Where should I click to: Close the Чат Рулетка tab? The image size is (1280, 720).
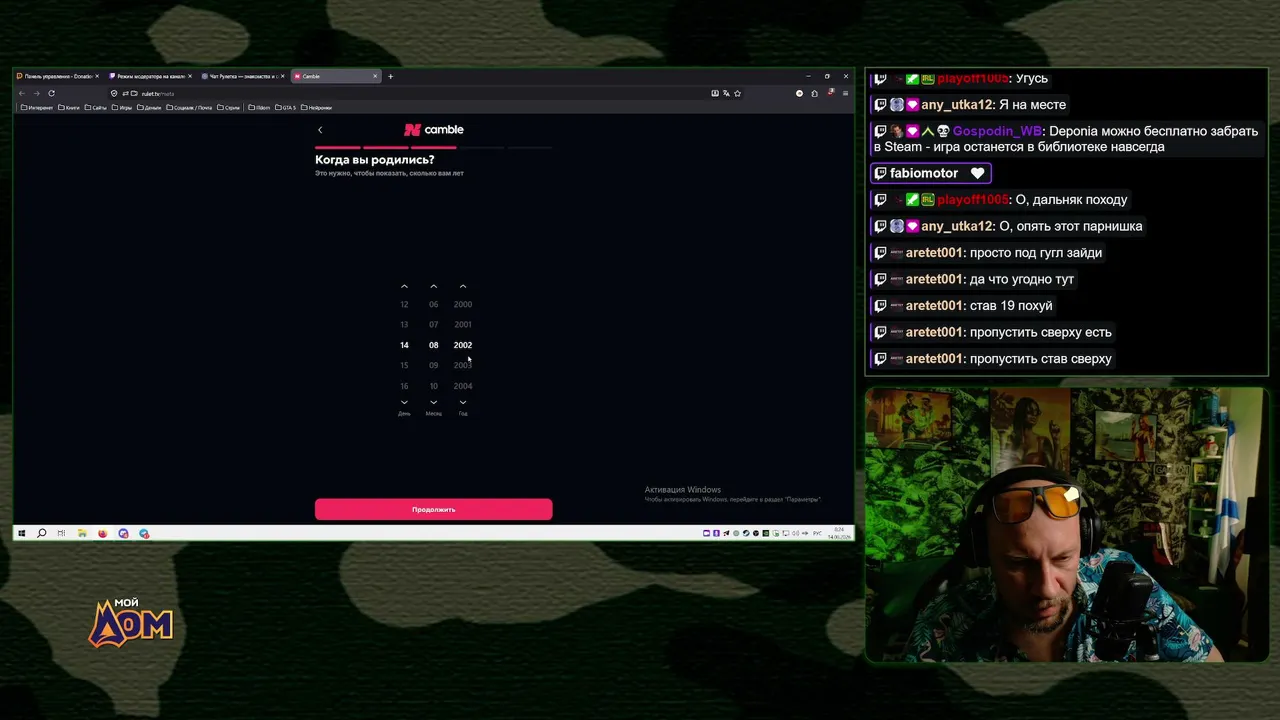[283, 76]
